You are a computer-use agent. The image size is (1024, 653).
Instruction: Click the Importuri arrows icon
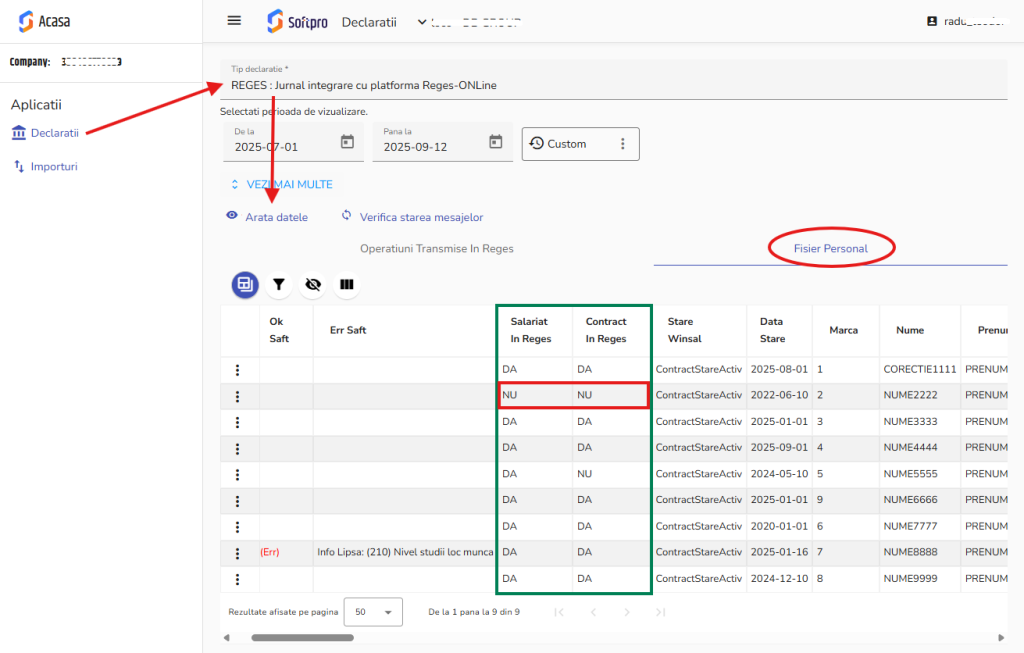[19, 166]
